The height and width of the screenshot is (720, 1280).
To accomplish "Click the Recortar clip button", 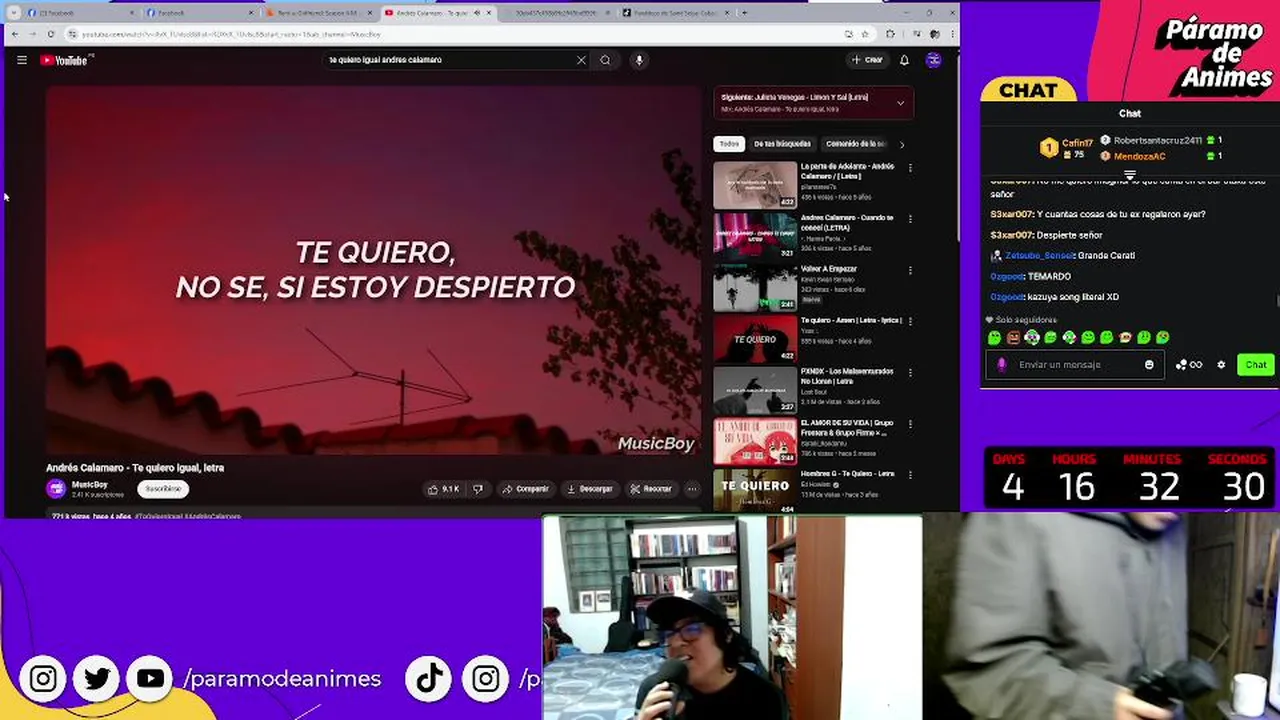I will pos(651,489).
